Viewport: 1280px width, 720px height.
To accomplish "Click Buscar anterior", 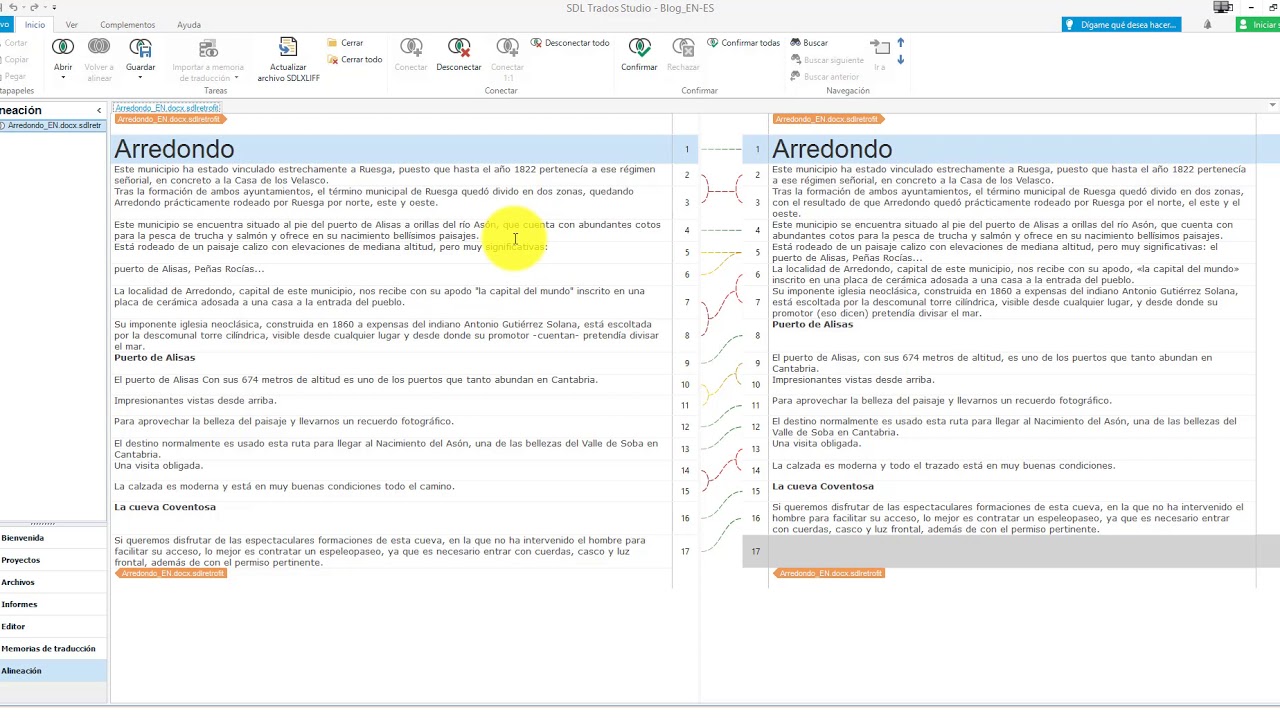I will (824, 76).
